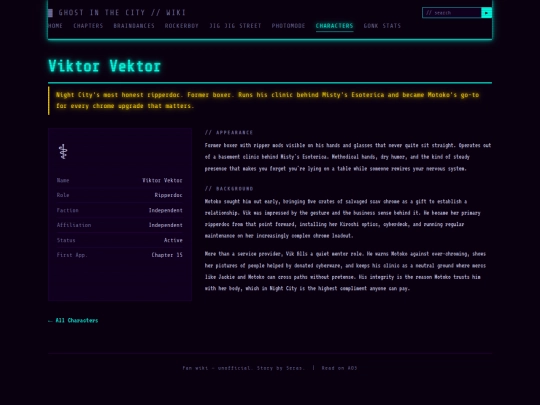Click the Faction row label
The height and width of the screenshot is (405, 540).
click(68, 210)
